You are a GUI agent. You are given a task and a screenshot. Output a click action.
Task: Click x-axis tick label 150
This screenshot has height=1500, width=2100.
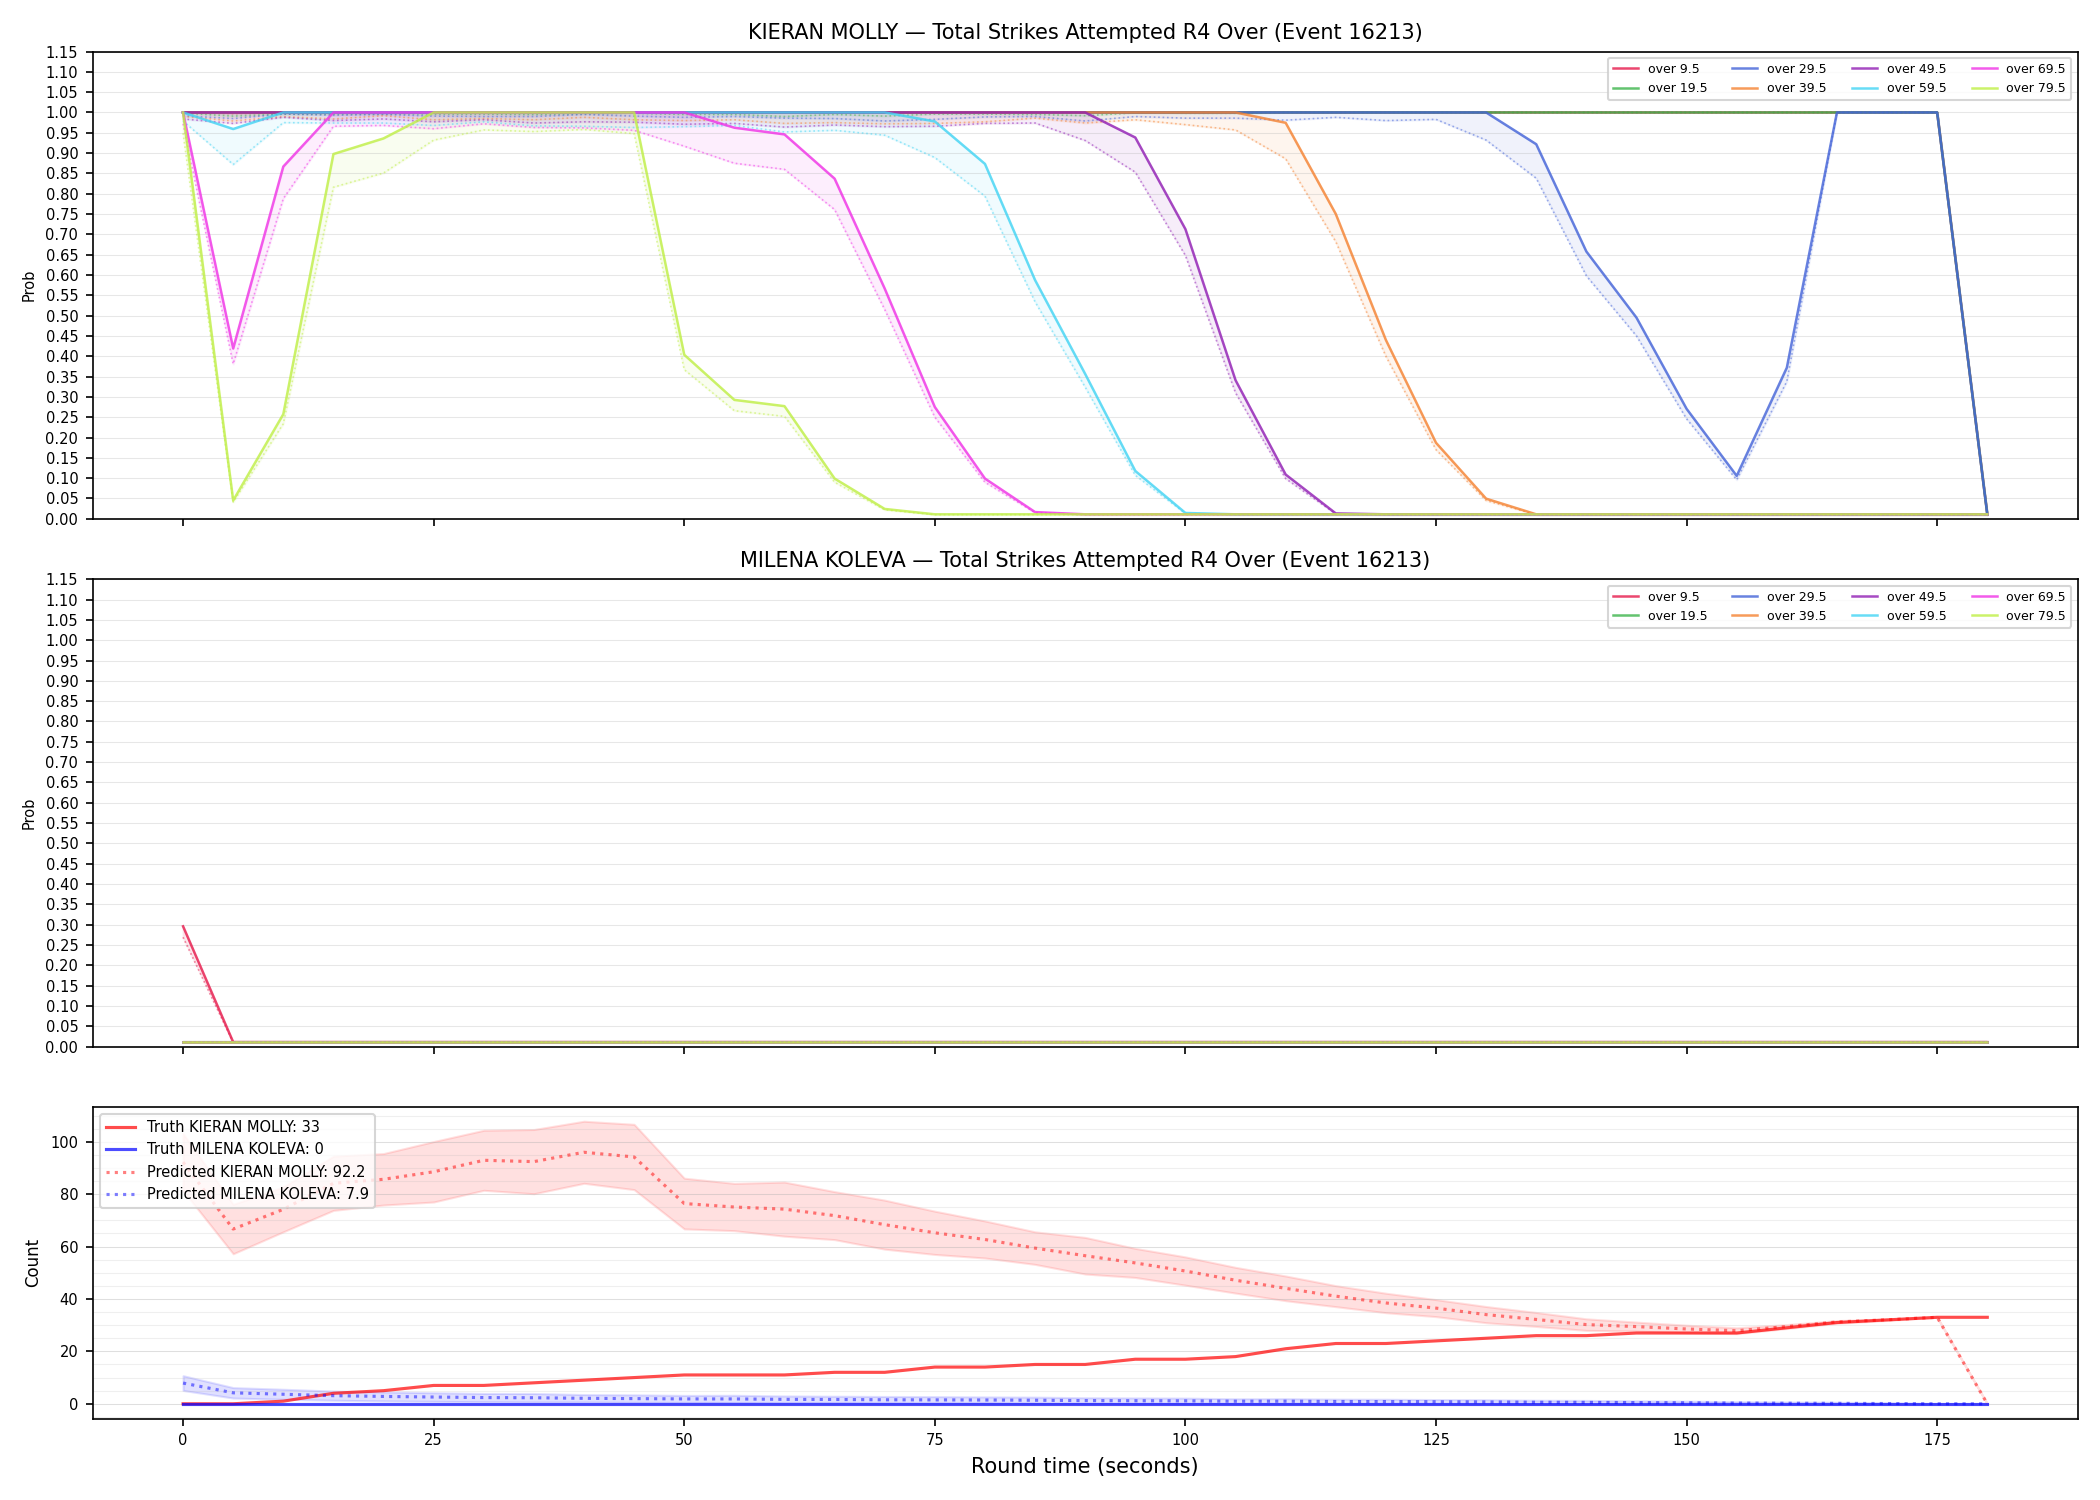click(1686, 1440)
